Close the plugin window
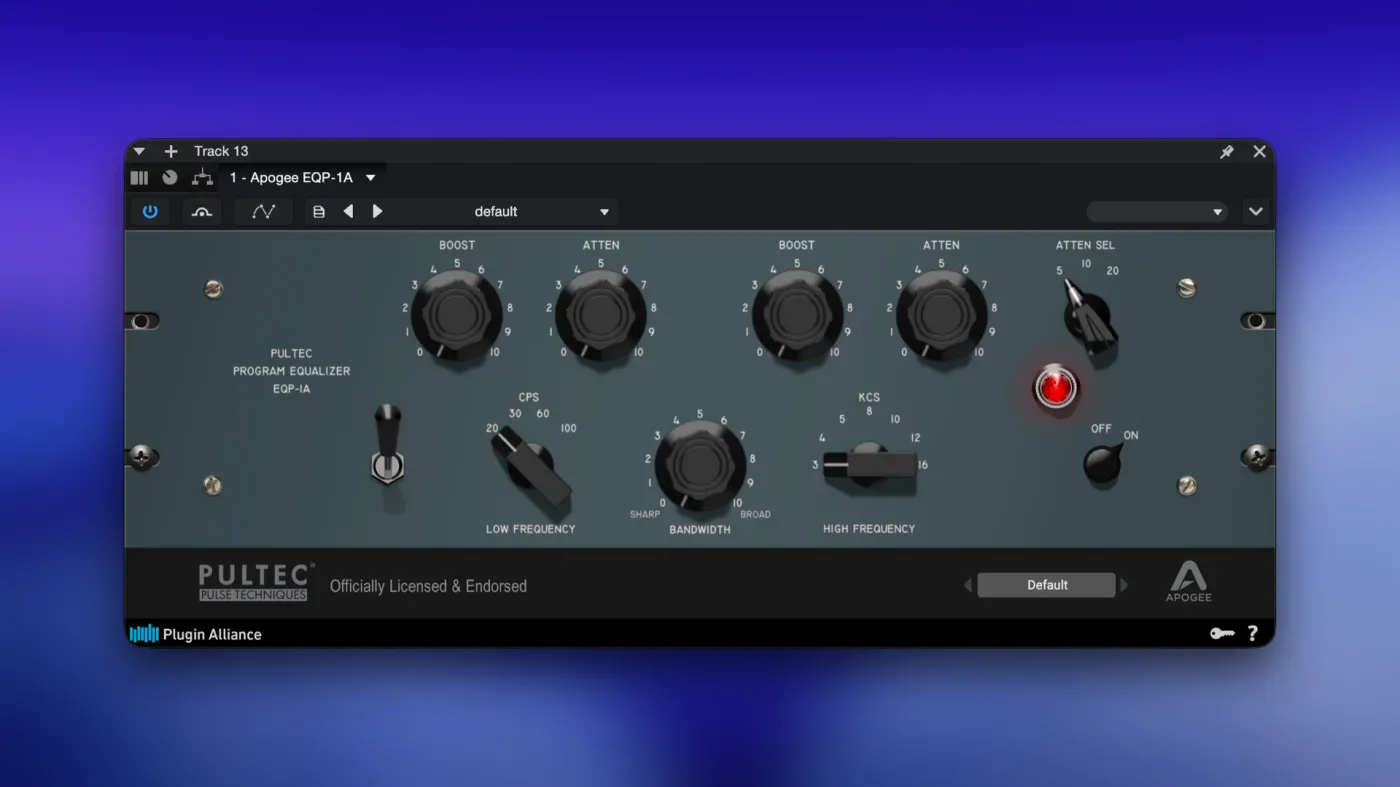Image resolution: width=1400 pixels, height=787 pixels. coord(1259,152)
